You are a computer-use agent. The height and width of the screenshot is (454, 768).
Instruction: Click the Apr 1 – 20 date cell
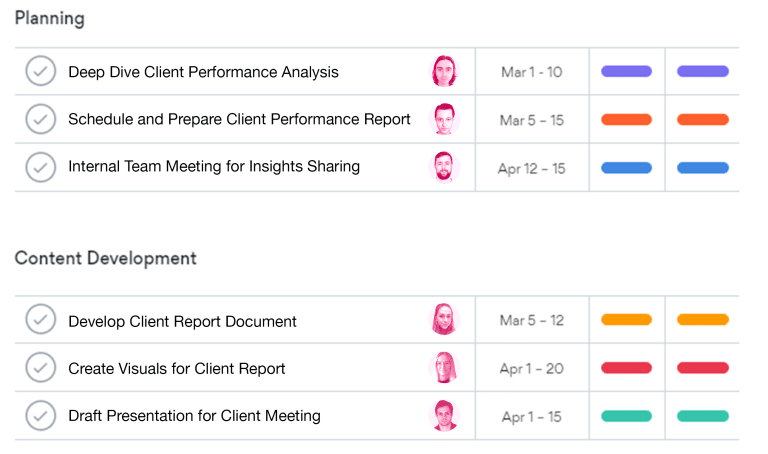(x=531, y=369)
